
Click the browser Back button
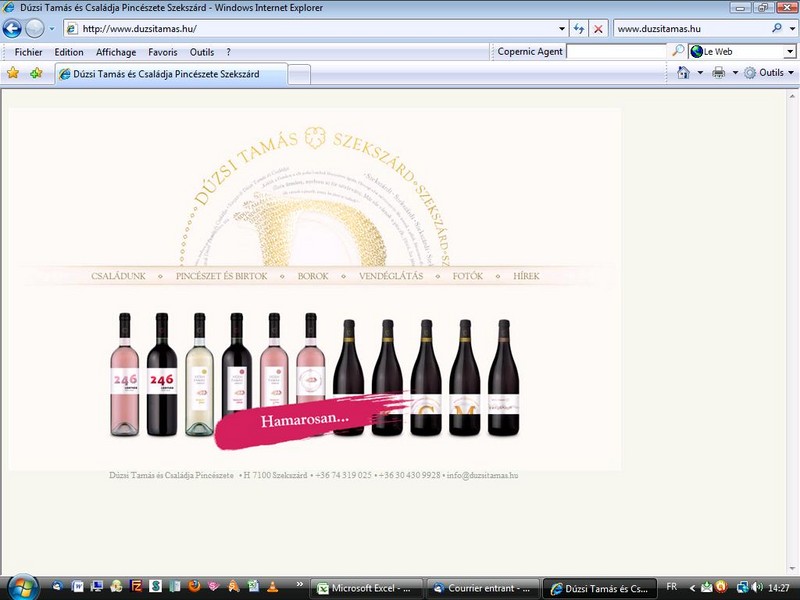coord(12,29)
